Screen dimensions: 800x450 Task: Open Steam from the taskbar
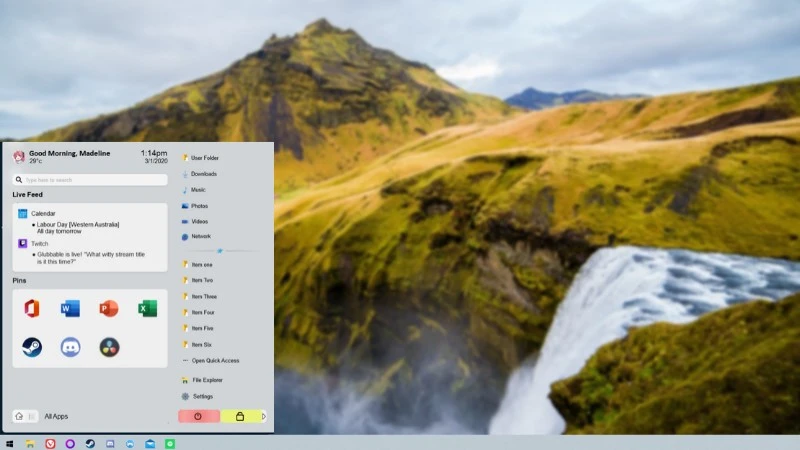[90, 444]
